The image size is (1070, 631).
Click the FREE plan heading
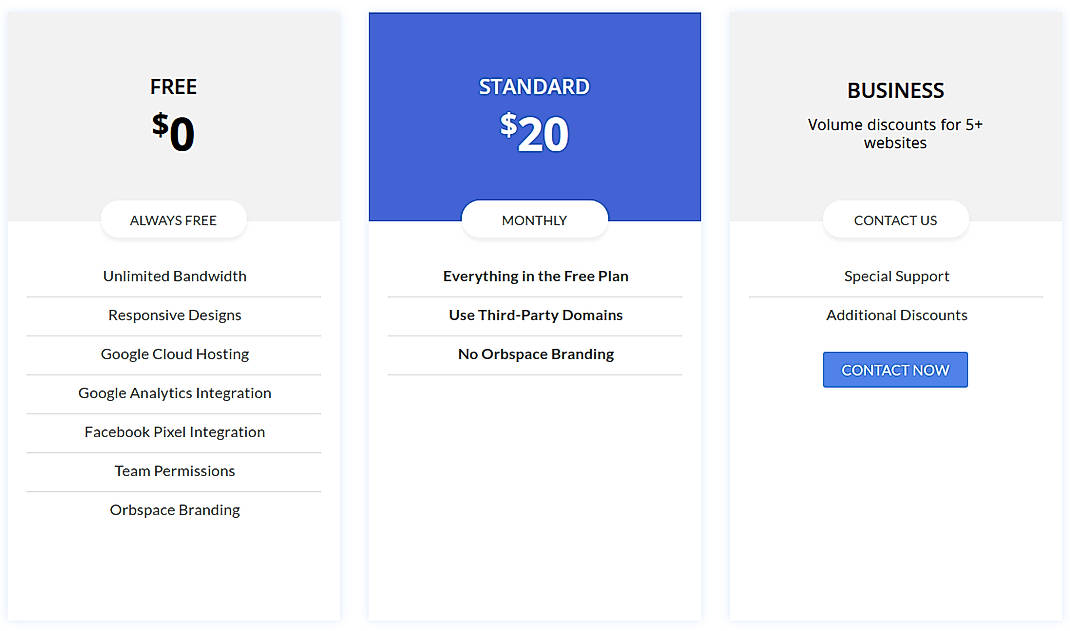[x=173, y=87]
